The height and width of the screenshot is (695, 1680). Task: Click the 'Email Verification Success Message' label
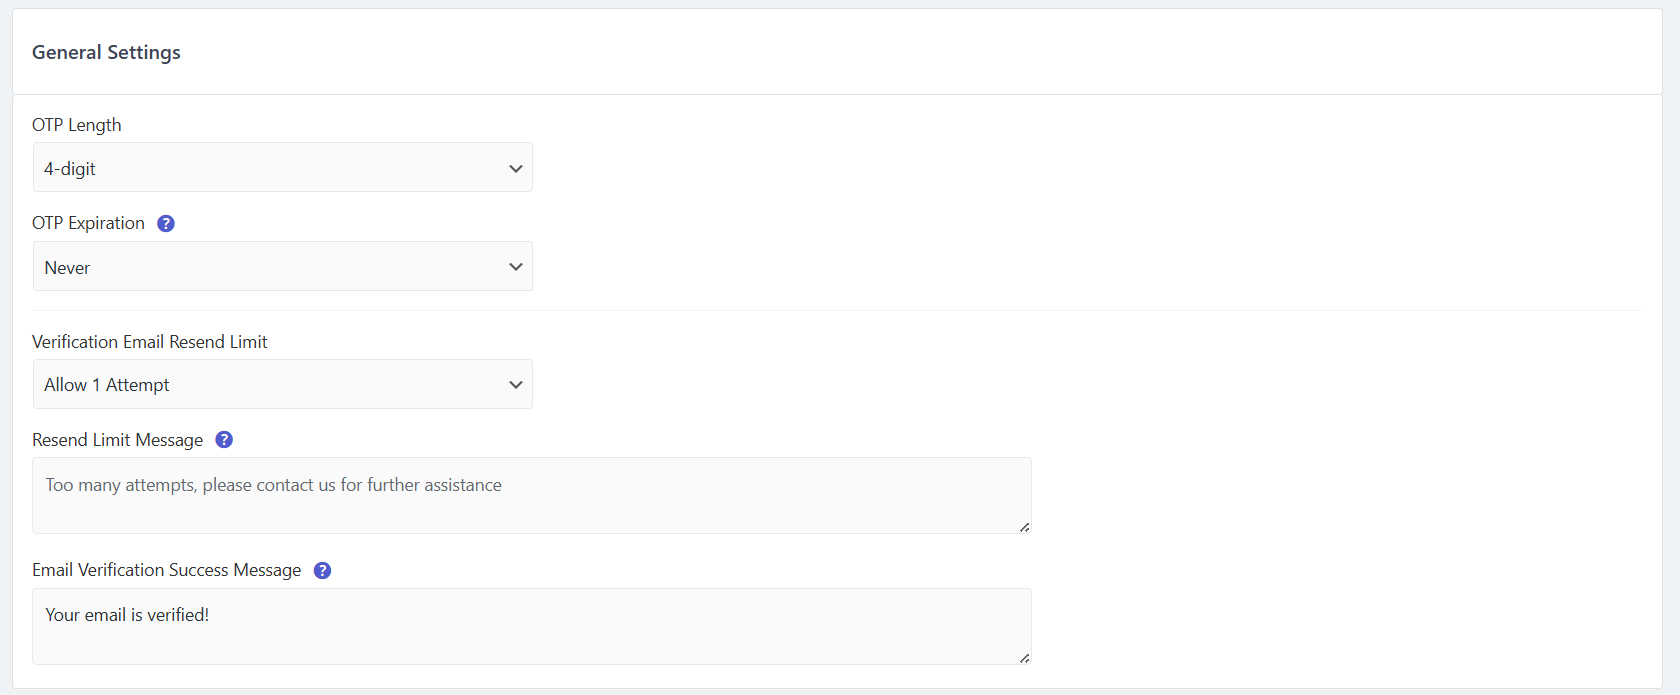click(x=166, y=570)
